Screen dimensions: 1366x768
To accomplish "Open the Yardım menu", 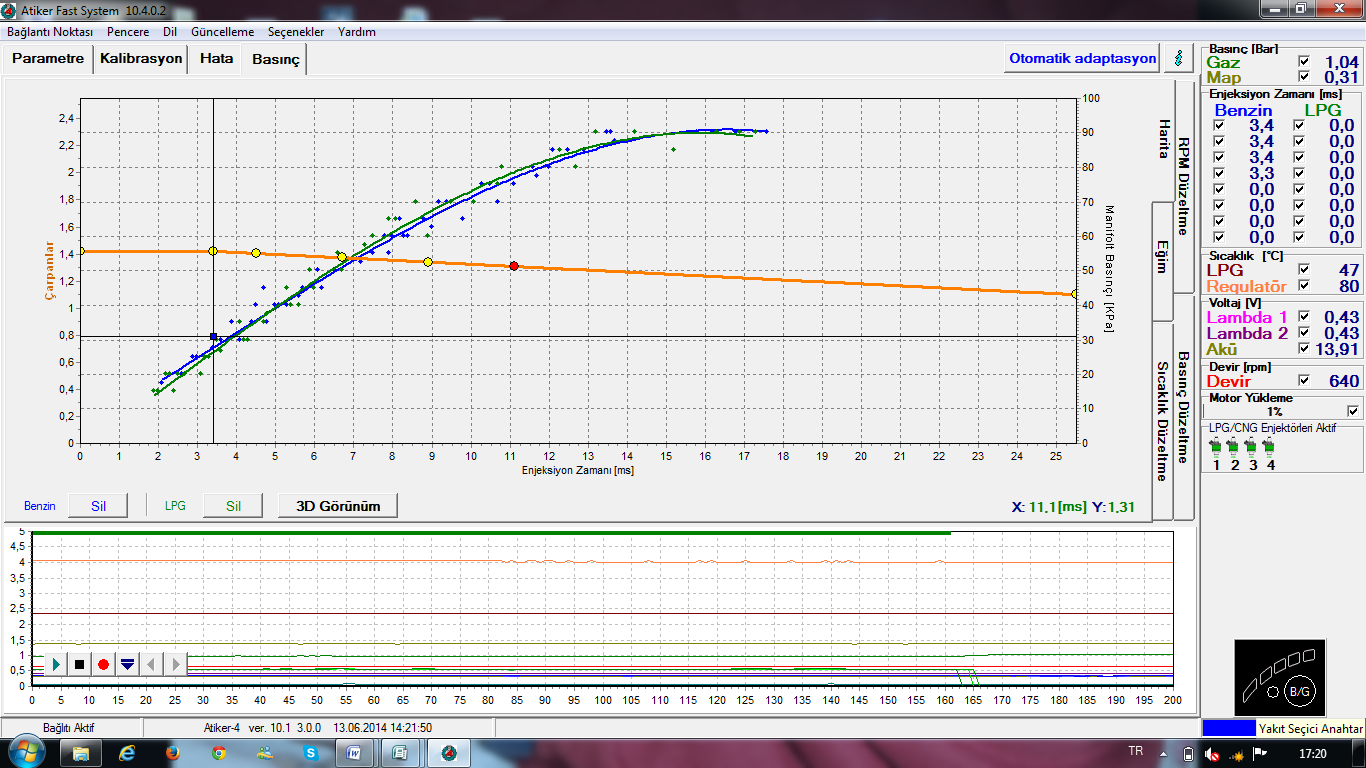I will [x=357, y=32].
